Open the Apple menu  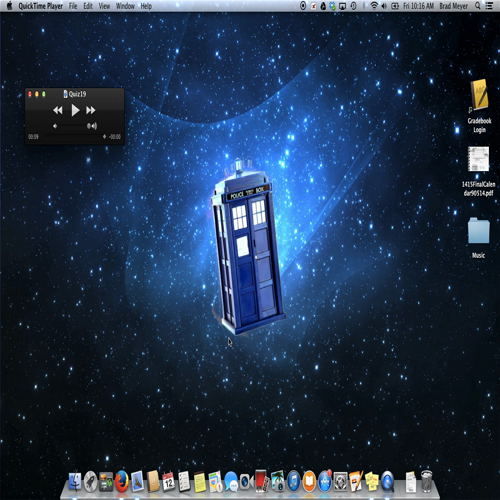point(9,6)
